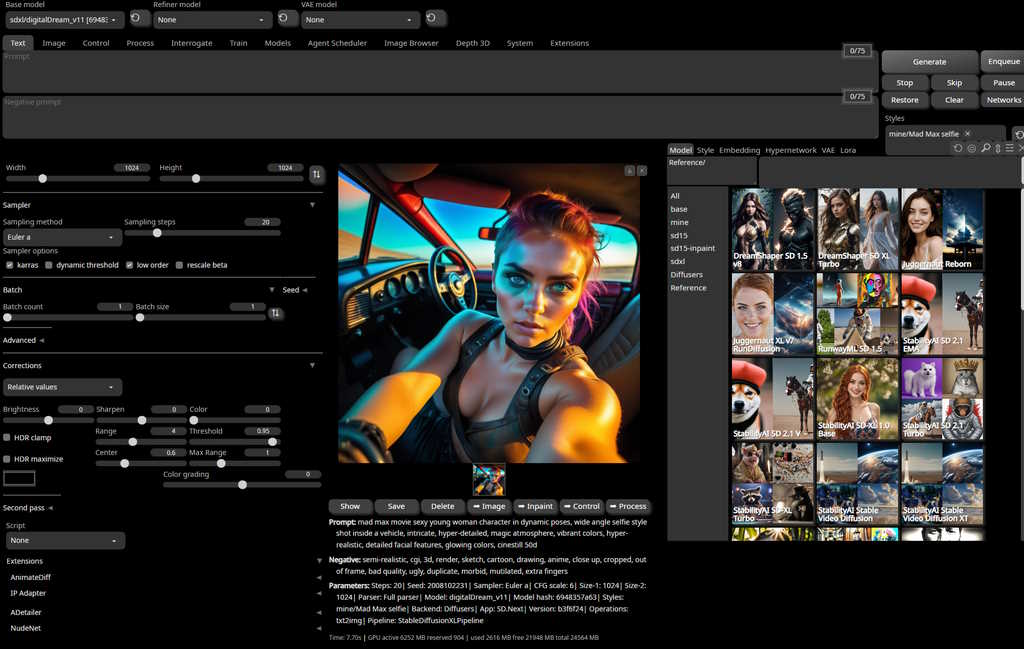
Task: Refresh the styles list
Action: pos(1018,134)
